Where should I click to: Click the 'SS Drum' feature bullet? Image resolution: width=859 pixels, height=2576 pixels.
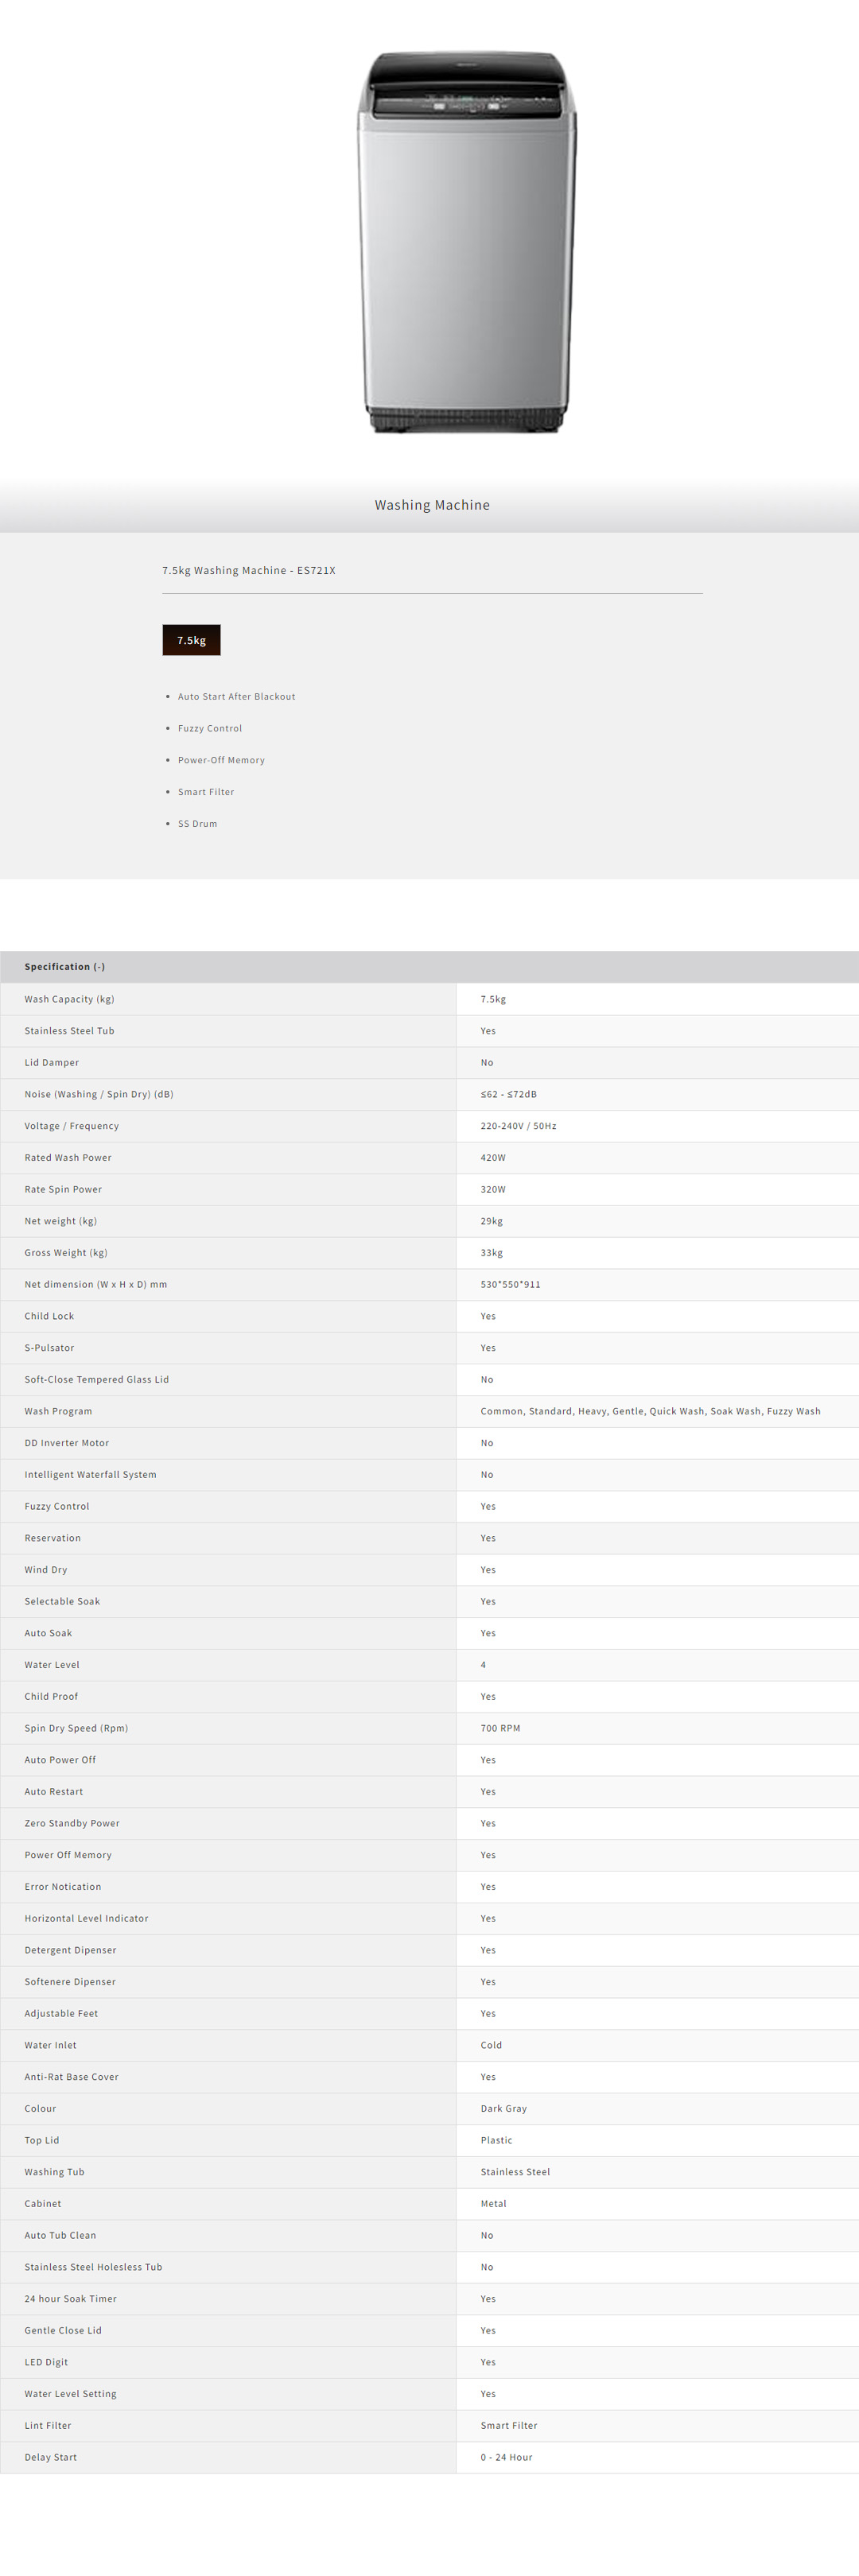tap(197, 823)
